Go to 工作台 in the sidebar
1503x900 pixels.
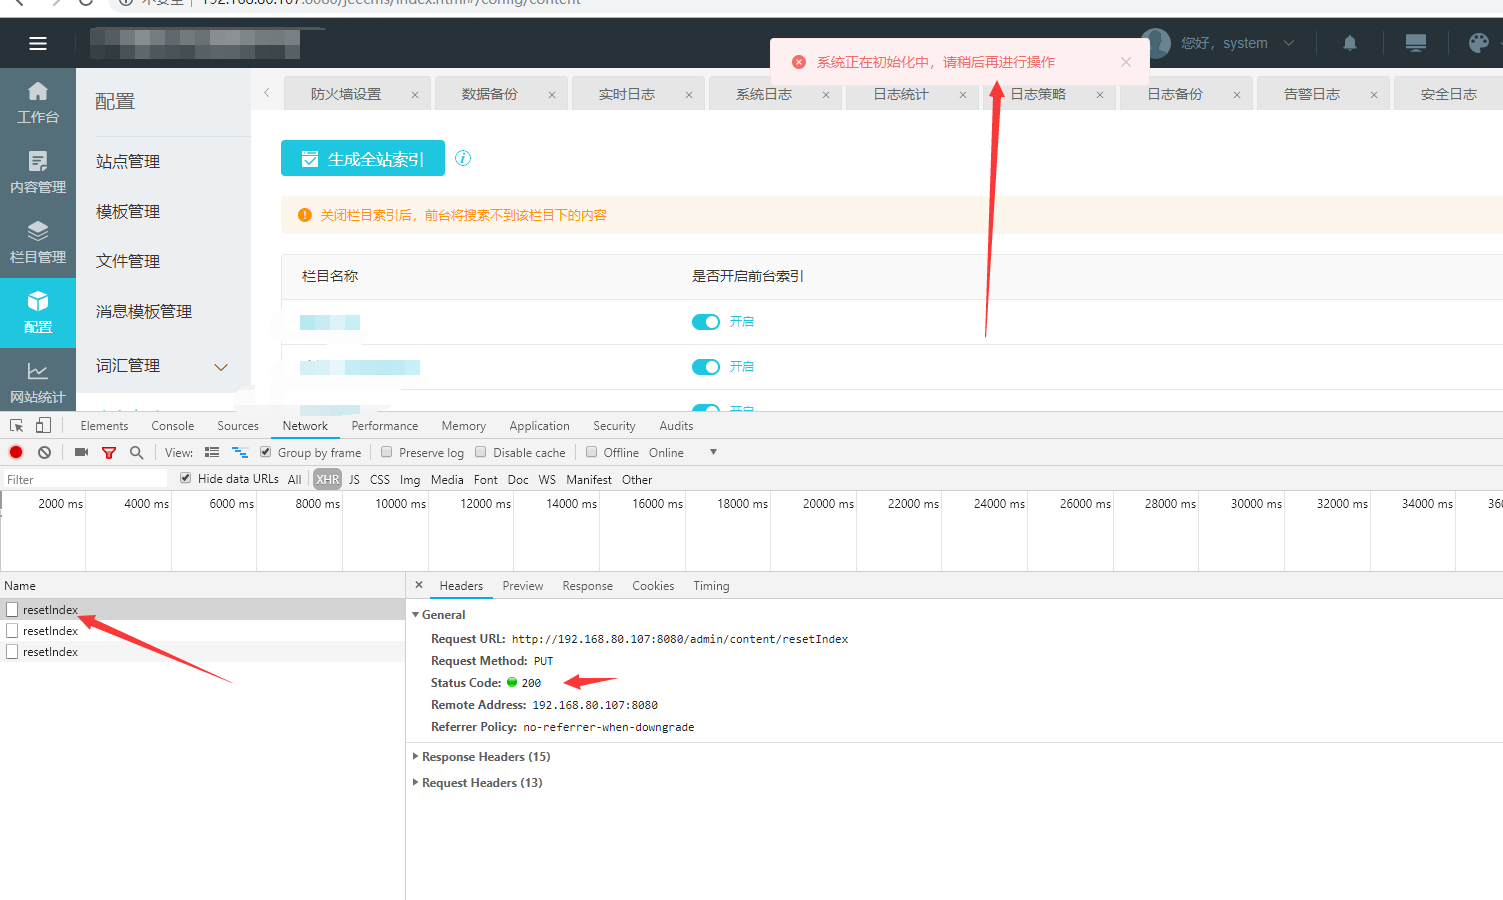pyautogui.click(x=38, y=103)
